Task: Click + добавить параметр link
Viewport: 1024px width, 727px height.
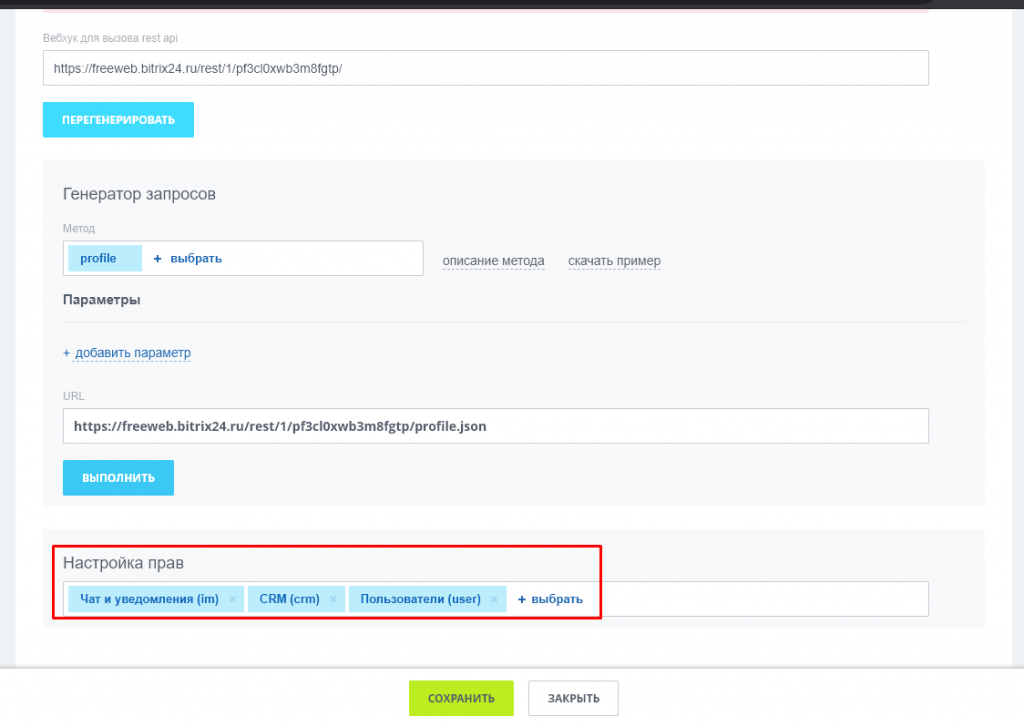Action: coord(127,353)
